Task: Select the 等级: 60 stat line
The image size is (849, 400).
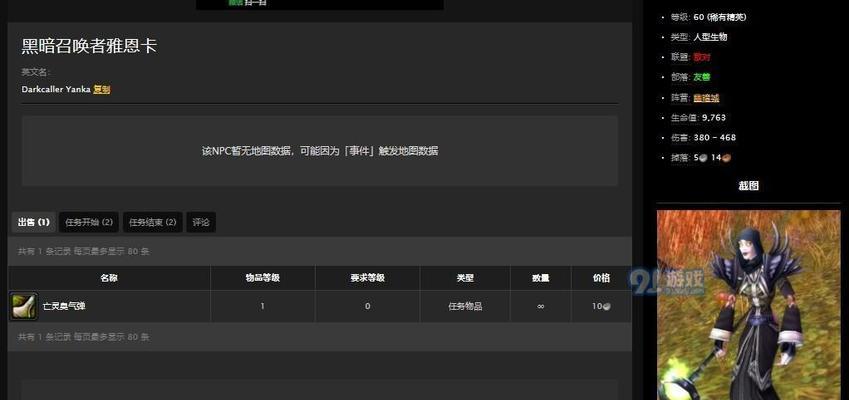Action: (709, 17)
